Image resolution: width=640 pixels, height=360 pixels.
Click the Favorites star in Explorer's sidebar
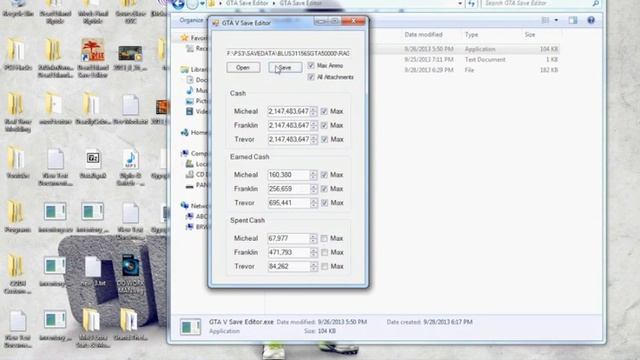point(184,38)
